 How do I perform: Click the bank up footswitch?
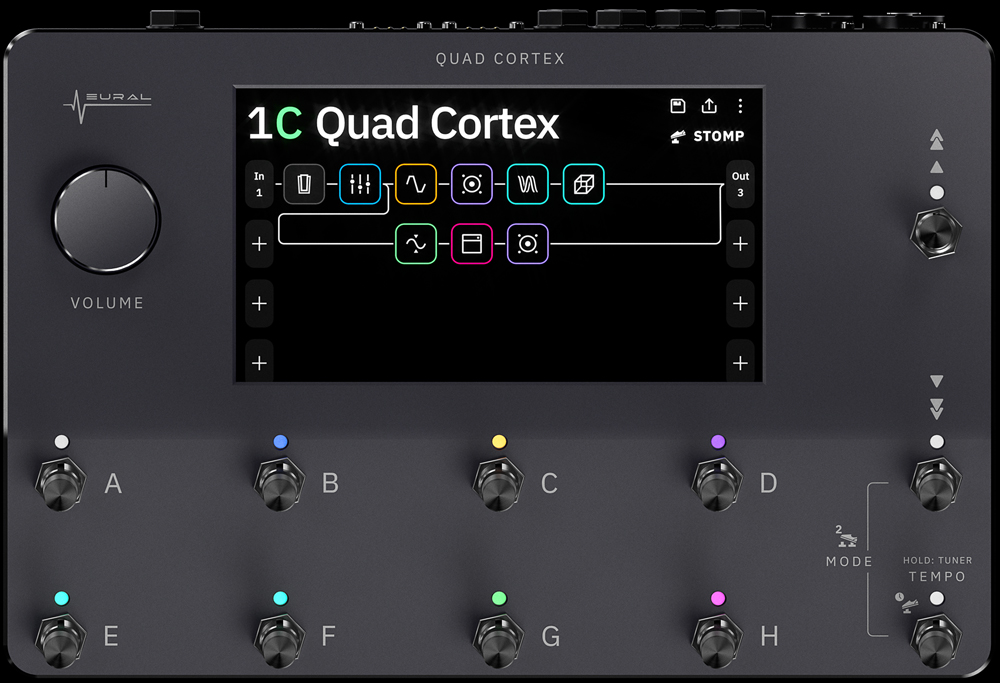click(x=936, y=232)
